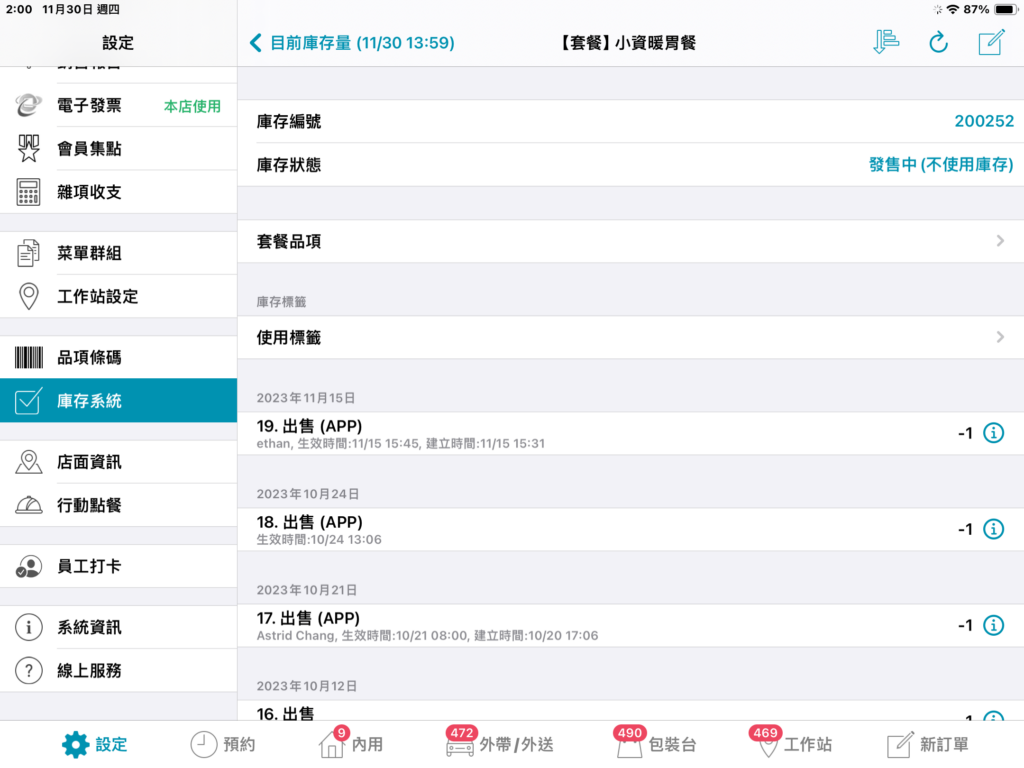Open 品項條碼 settings
1024x768 pixels.
click(118, 357)
